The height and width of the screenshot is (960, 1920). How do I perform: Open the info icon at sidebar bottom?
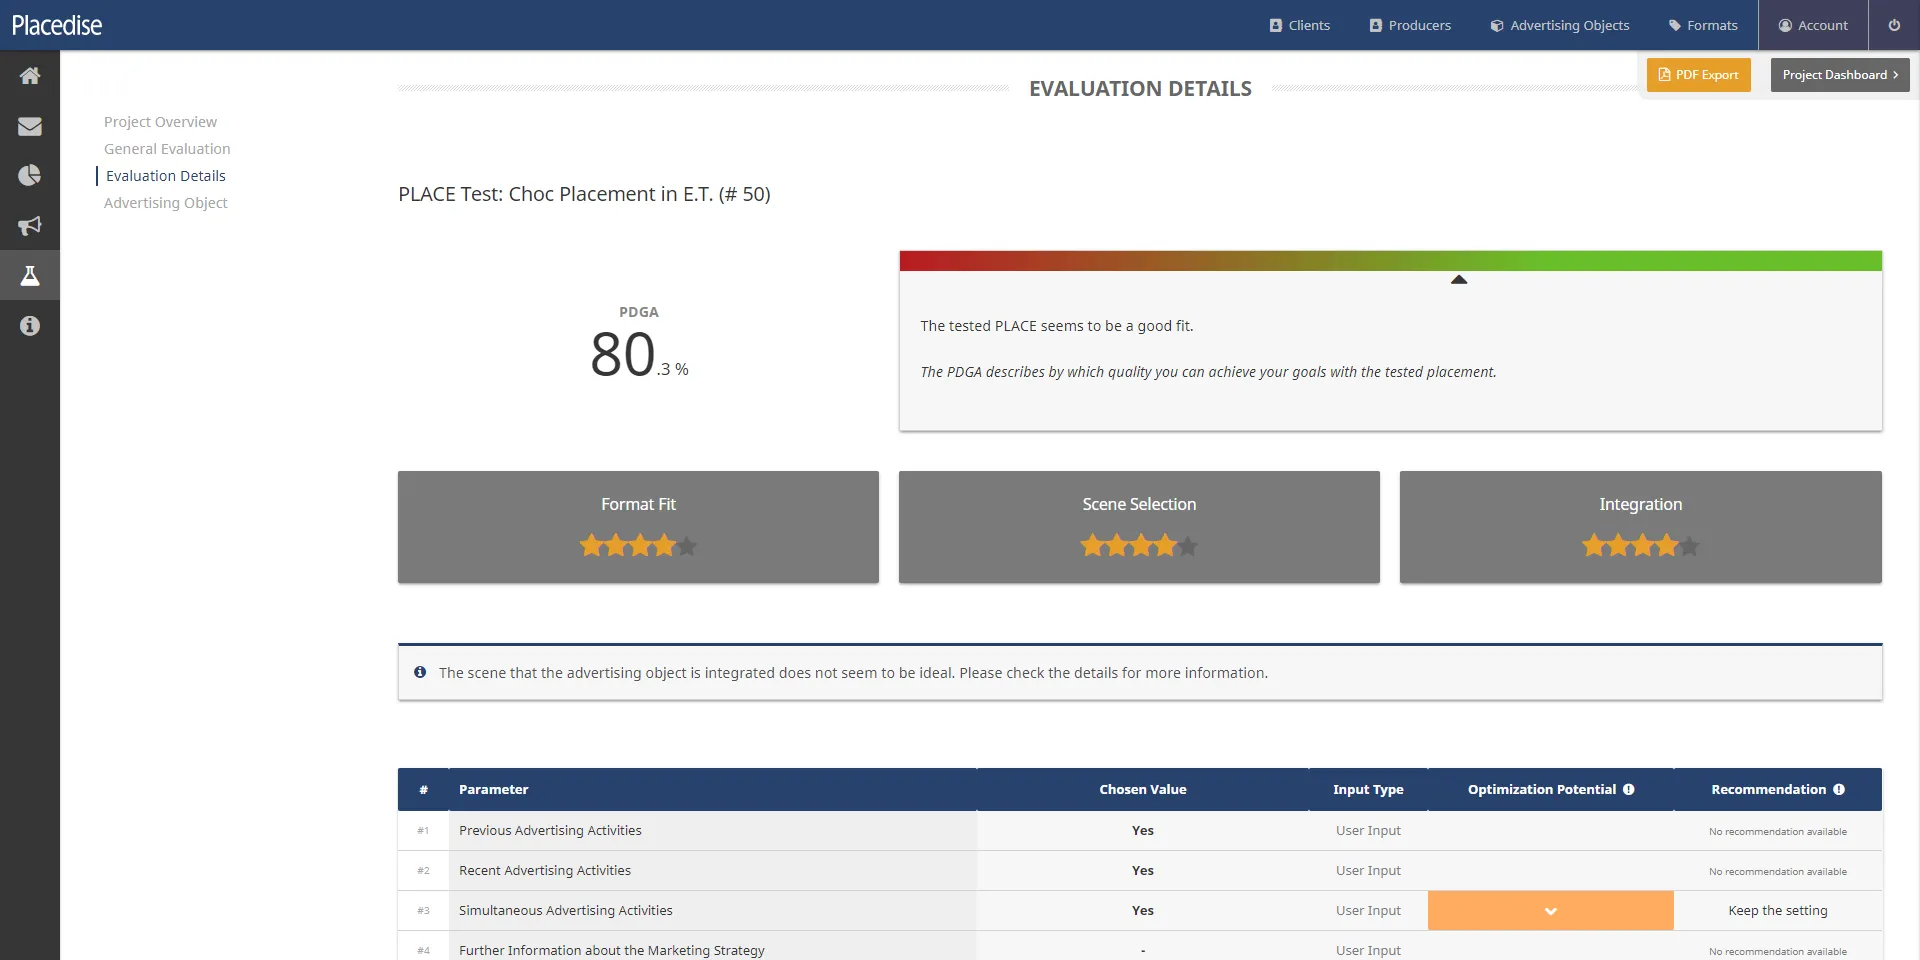point(30,325)
